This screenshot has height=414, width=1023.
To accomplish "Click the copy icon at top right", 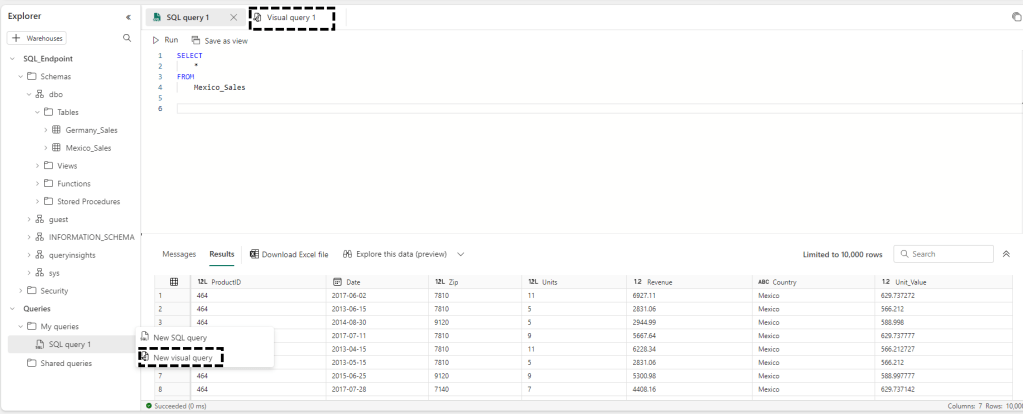I will [x=1017, y=17].
